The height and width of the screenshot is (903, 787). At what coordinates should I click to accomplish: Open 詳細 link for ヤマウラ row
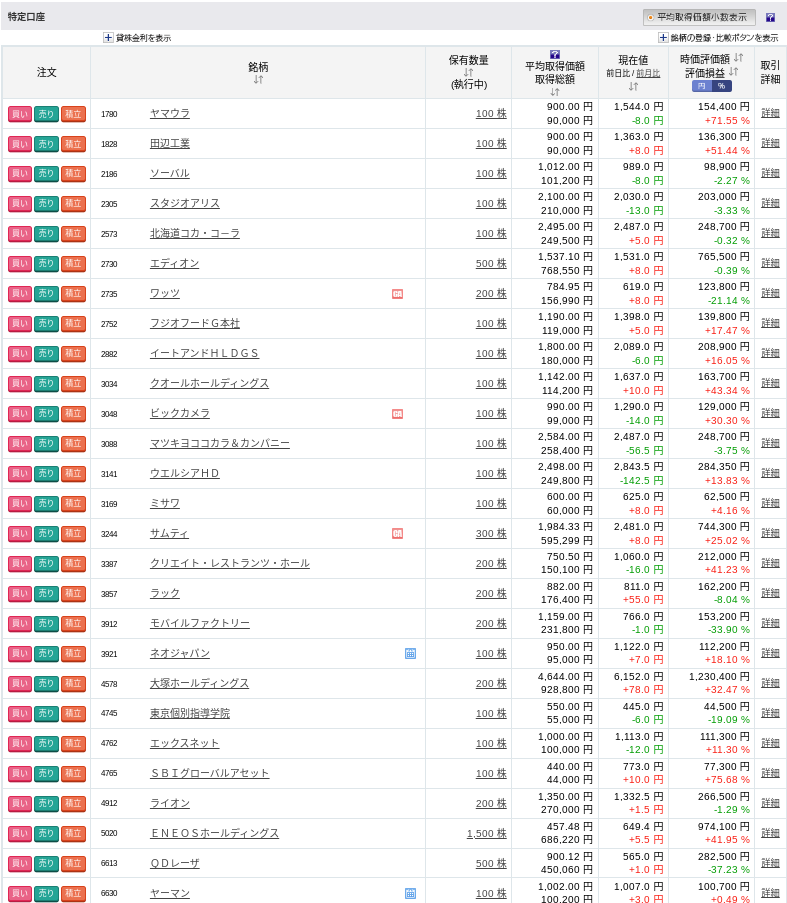(x=770, y=113)
